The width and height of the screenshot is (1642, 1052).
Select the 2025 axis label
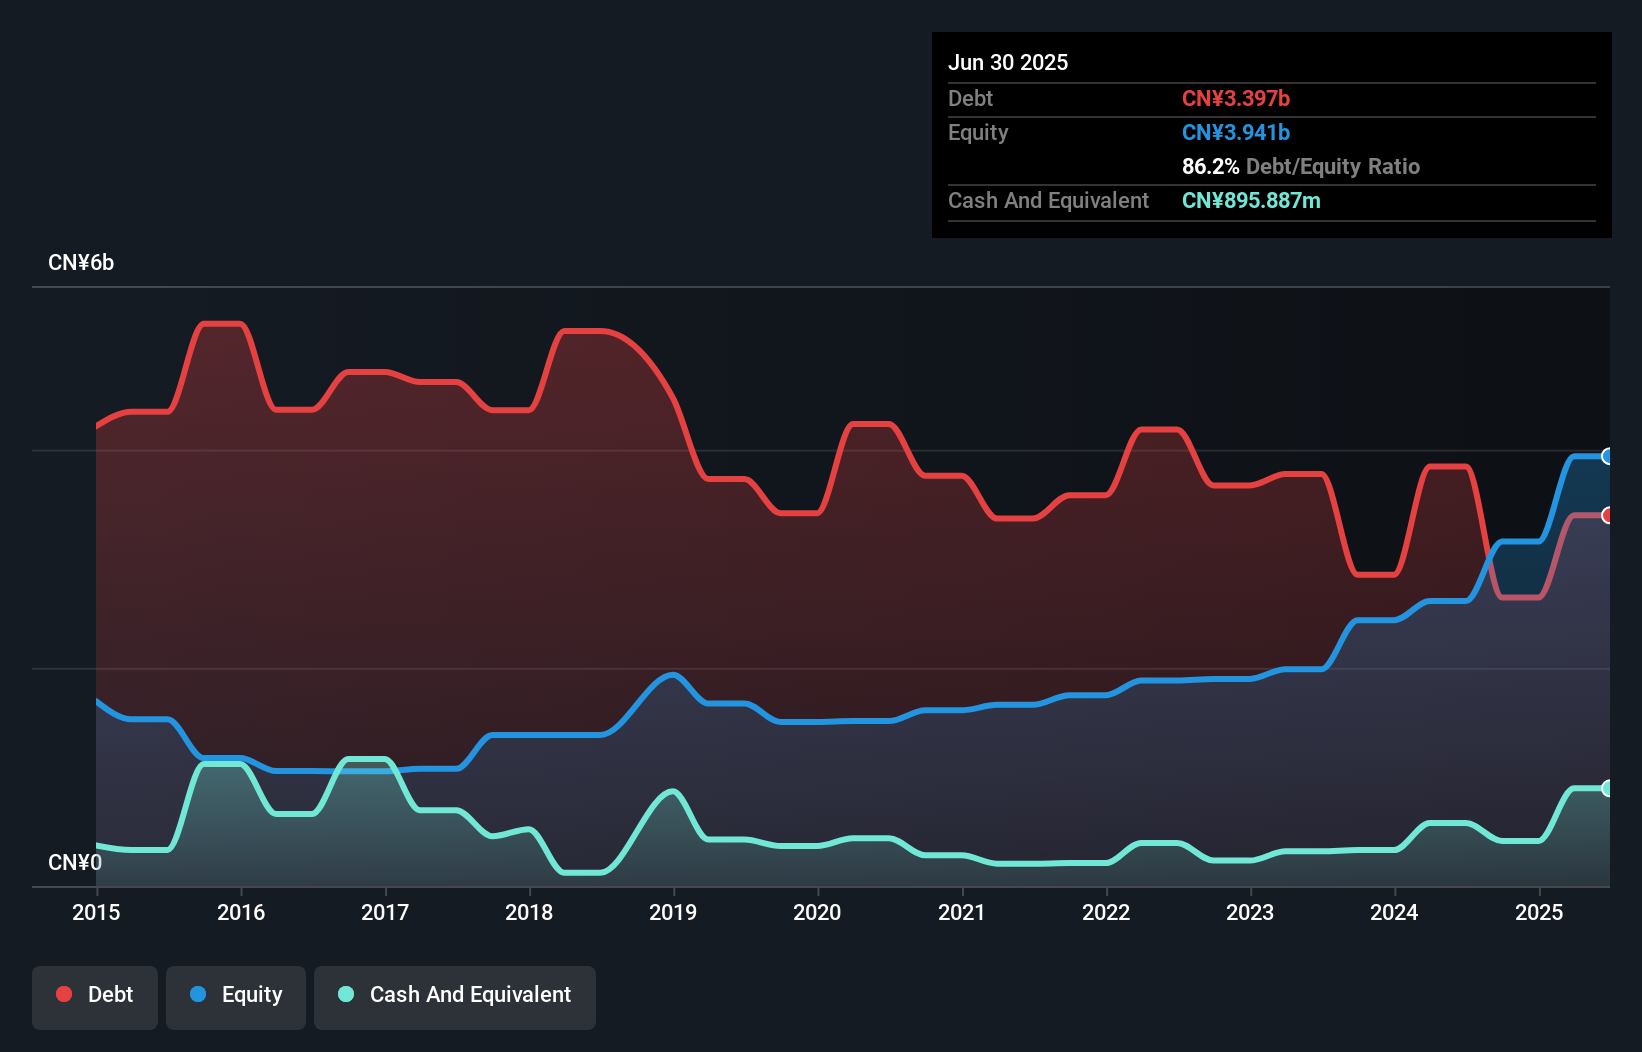point(1540,912)
